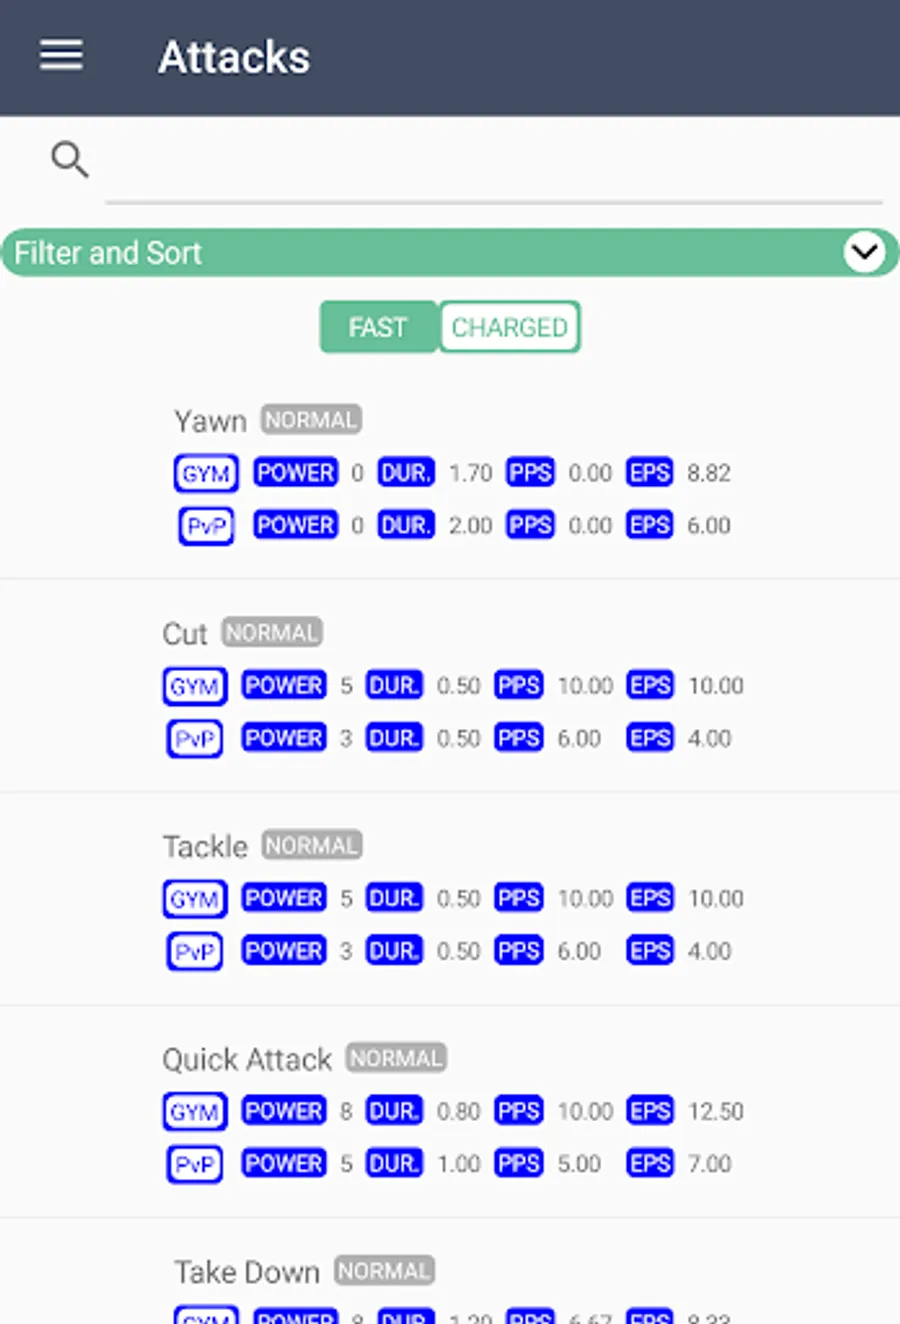Select the Tackle attack name
The height and width of the screenshot is (1324, 900).
point(205,847)
